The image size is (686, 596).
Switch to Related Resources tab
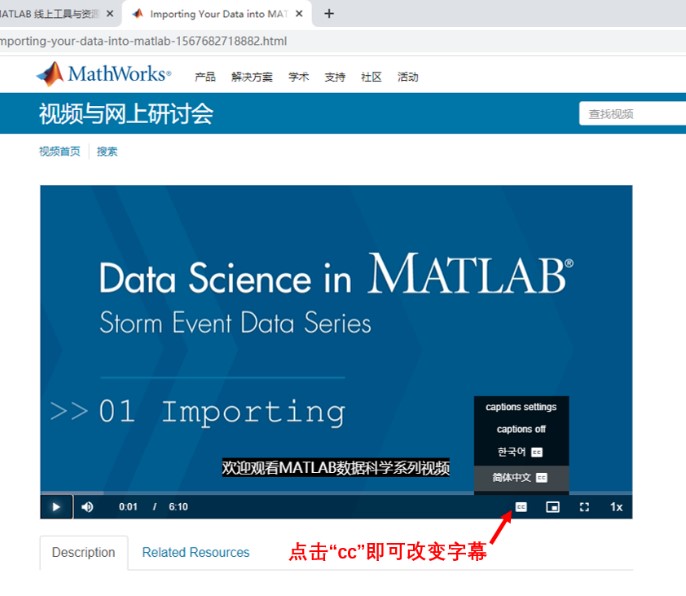[x=196, y=552]
